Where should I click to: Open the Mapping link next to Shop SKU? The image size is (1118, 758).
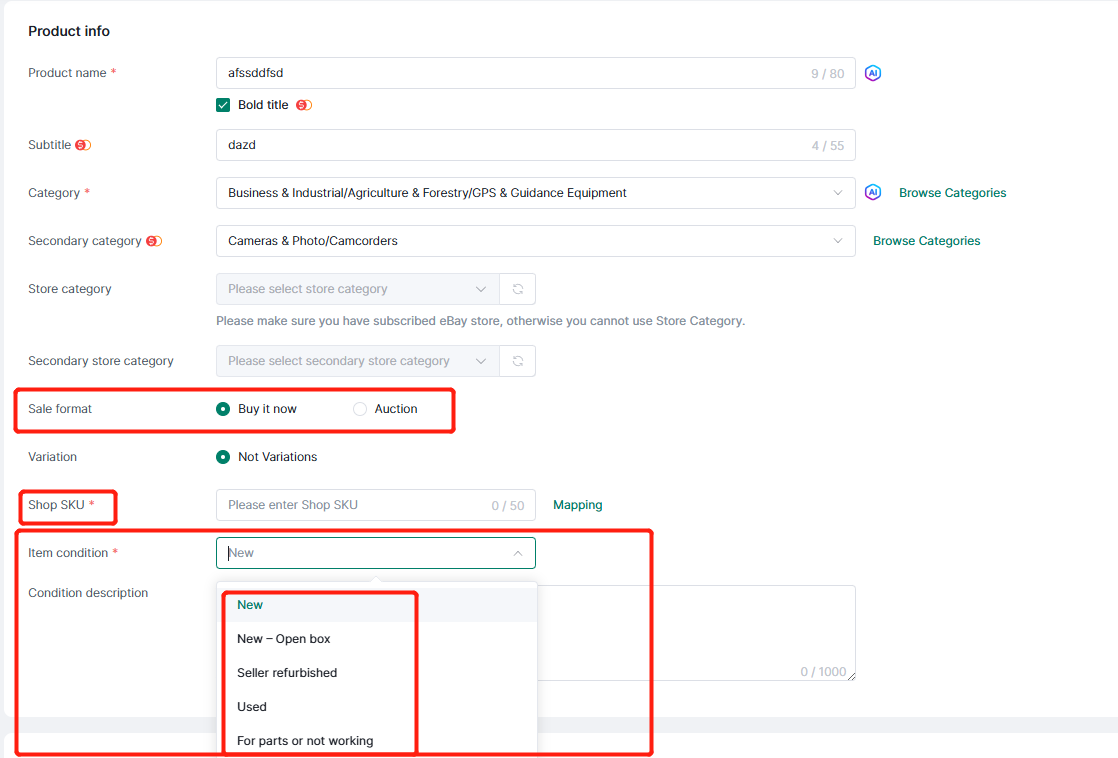pyautogui.click(x=577, y=505)
